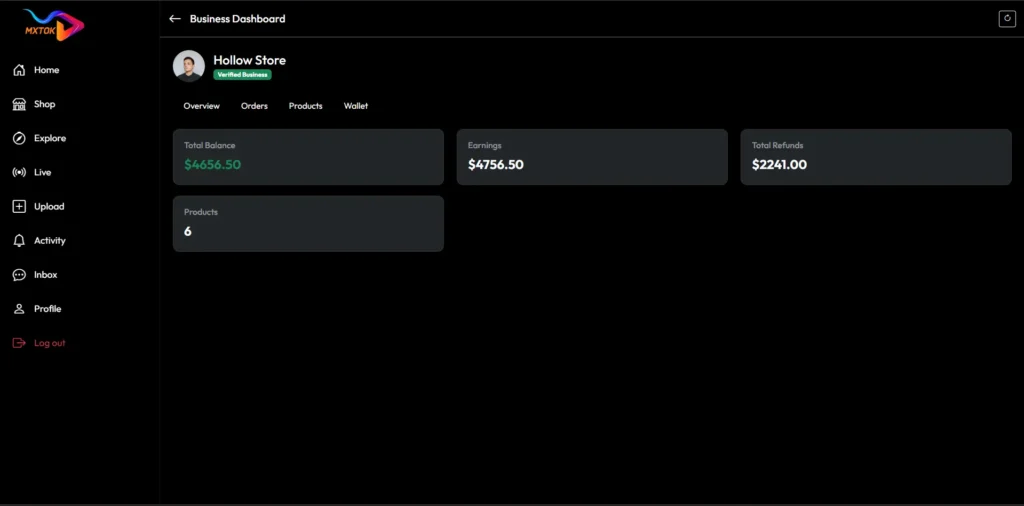Click the Verified Business badge

point(242,74)
